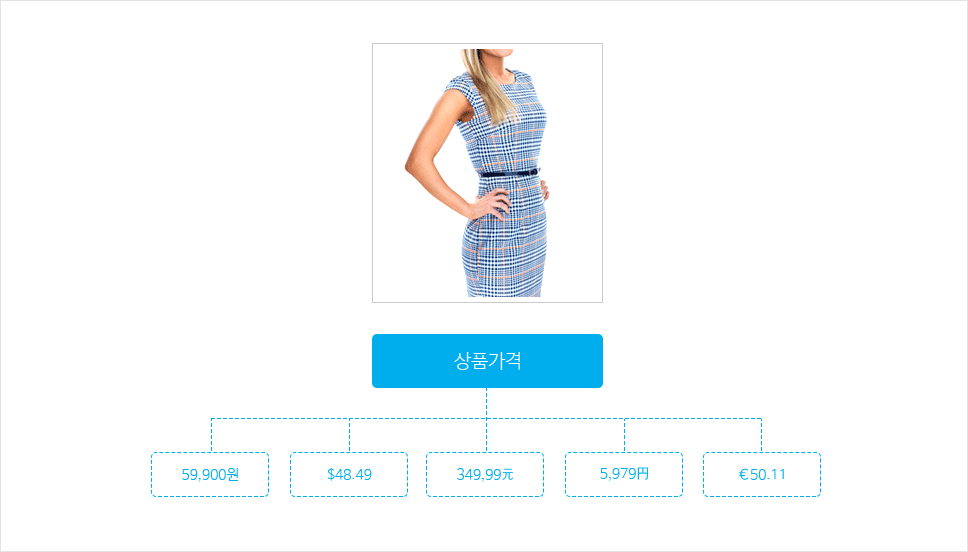
Task: Click the 원 character in the won price
Action: (233, 474)
